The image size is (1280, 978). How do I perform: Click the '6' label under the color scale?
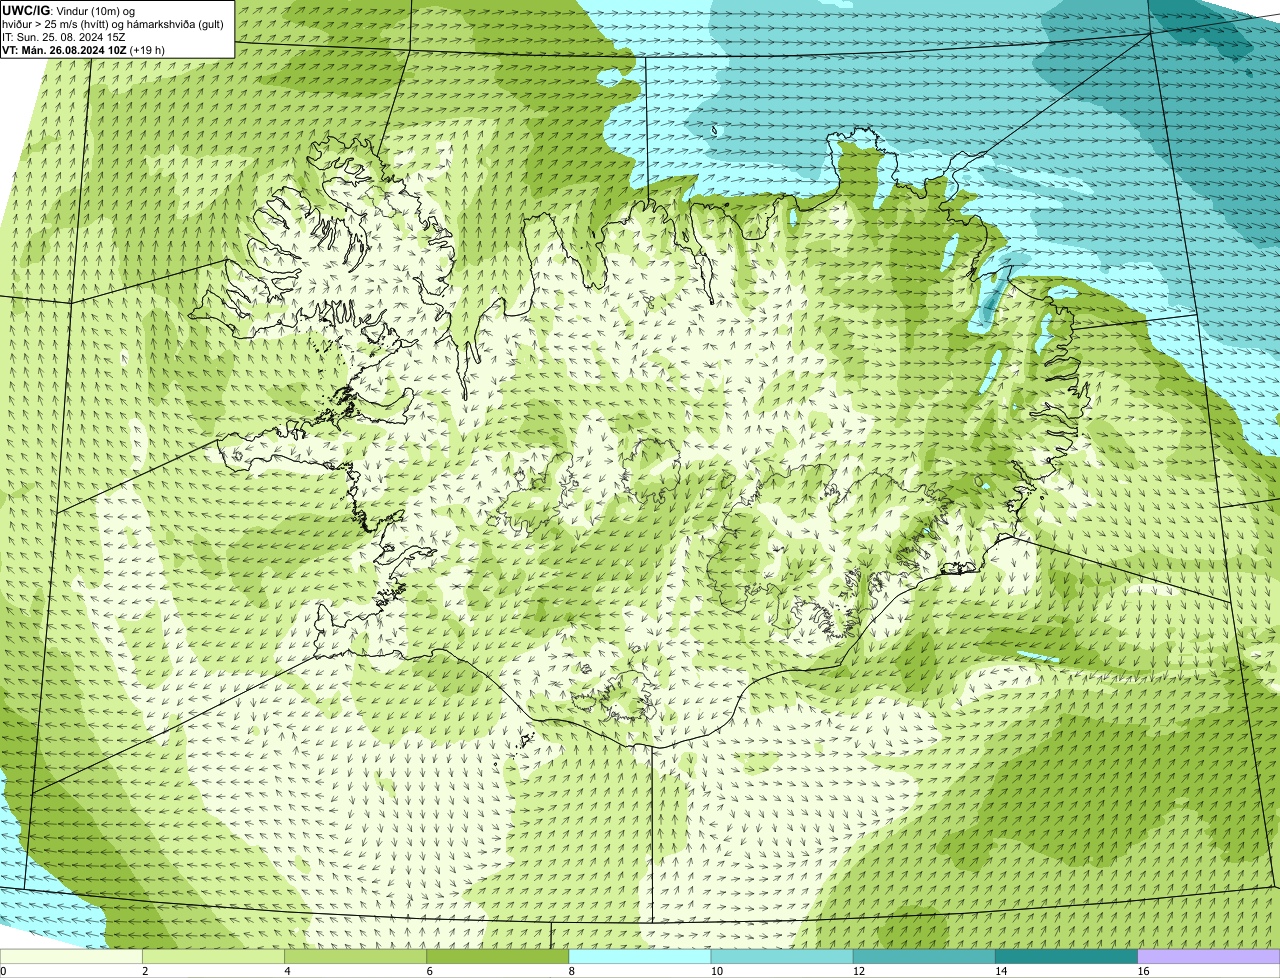pos(430,971)
